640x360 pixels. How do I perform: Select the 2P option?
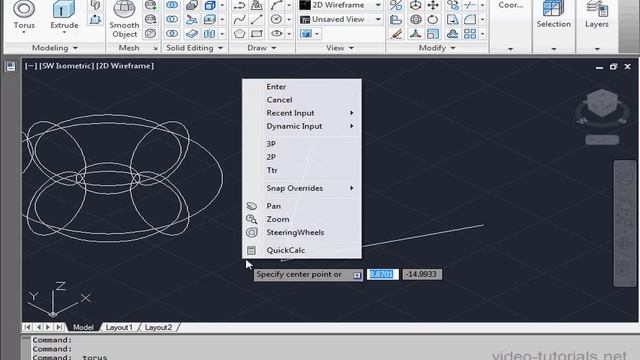tap(302, 157)
